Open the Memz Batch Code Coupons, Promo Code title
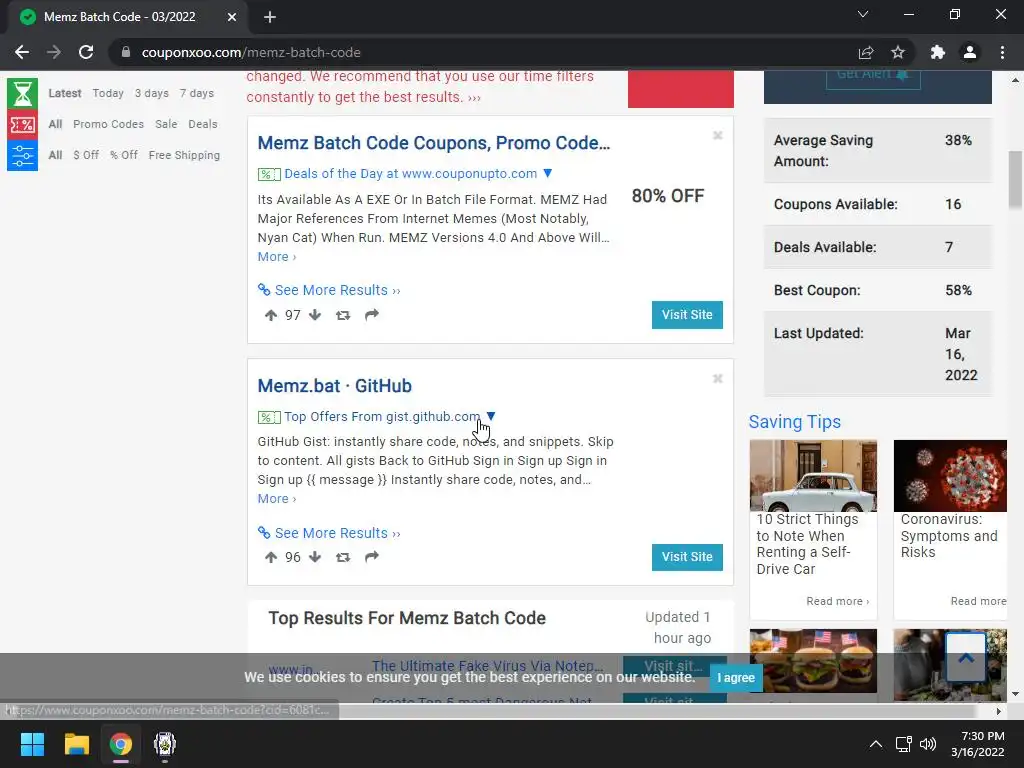Screen dimensions: 1024x768 click(x=434, y=143)
